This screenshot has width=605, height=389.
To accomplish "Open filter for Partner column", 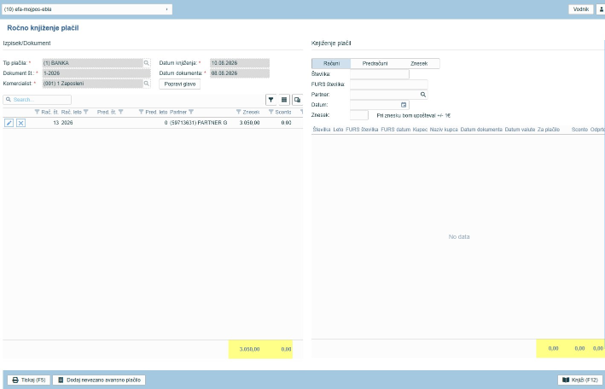I will [191, 112].
